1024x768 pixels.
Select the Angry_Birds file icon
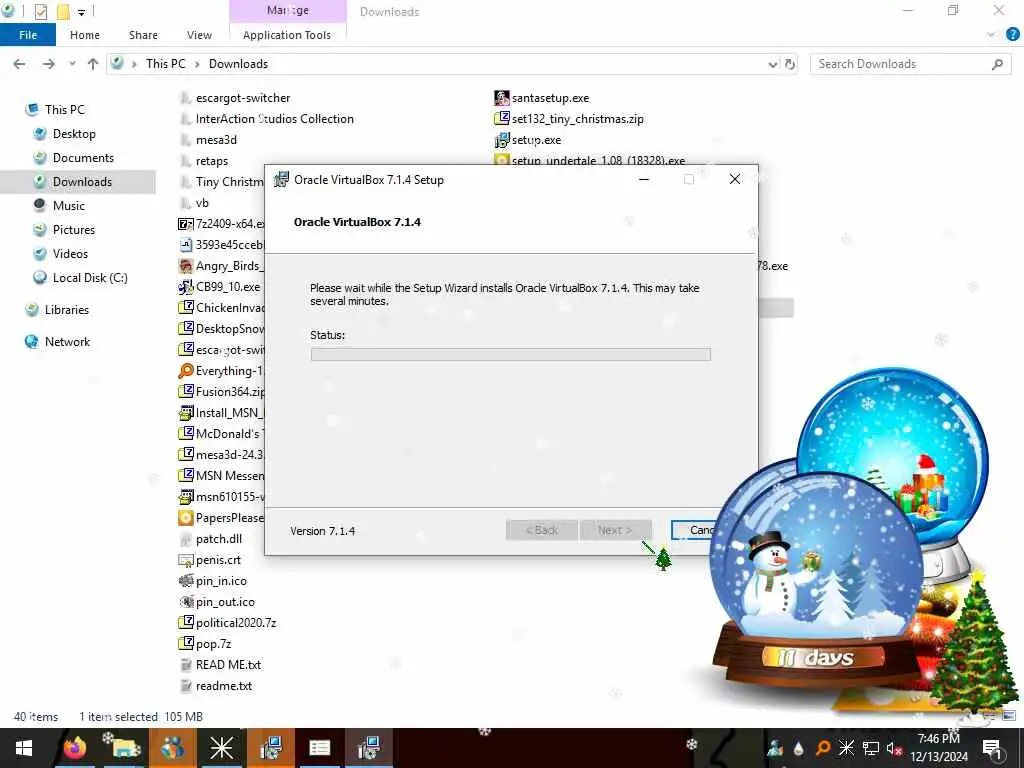pyautogui.click(x=185, y=266)
